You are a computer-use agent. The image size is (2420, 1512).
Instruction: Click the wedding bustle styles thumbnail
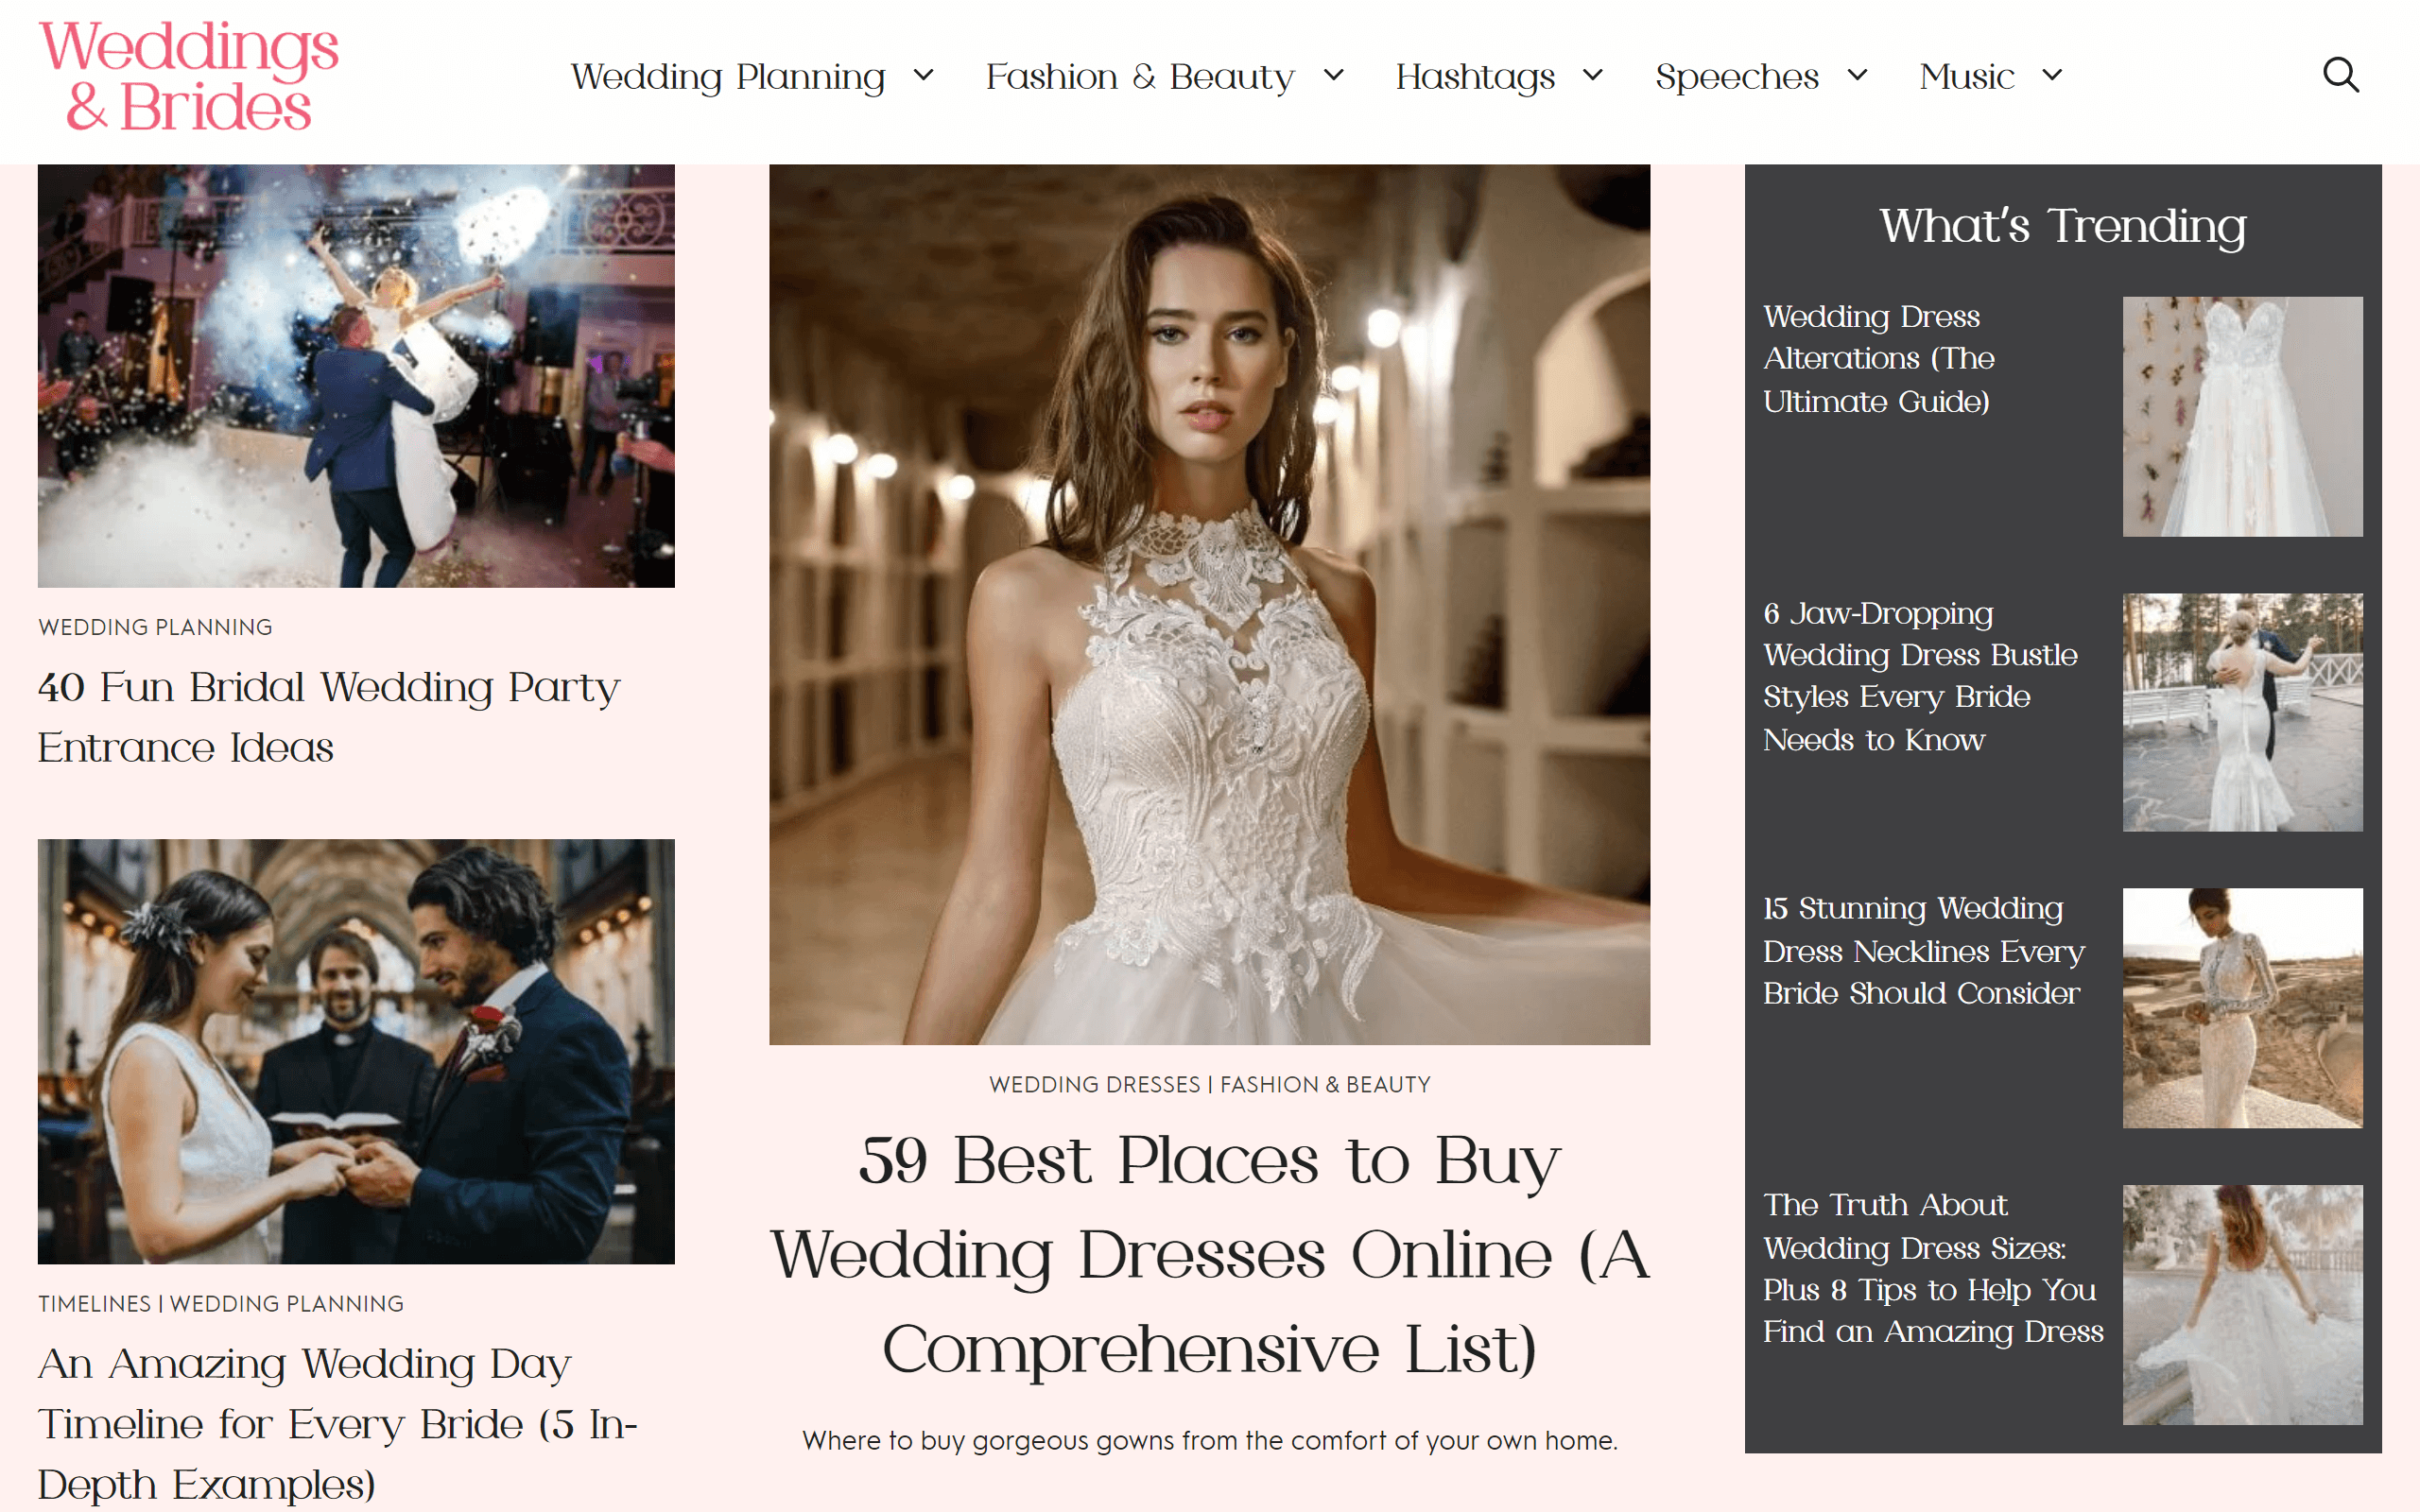[2242, 712]
